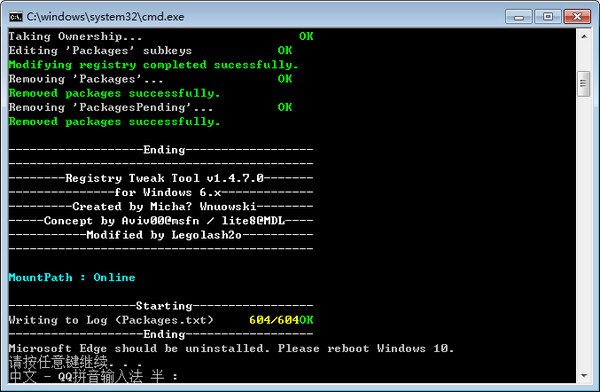This screenshot has height=392, width=600.
Task: Click the scrollbar down arrow
Action: 584,376
